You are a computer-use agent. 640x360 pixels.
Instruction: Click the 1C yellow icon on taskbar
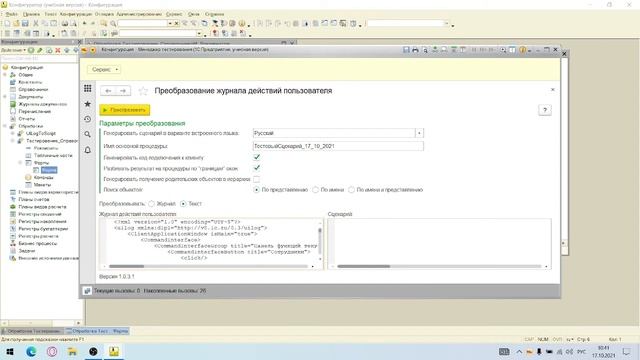[114, 351]
